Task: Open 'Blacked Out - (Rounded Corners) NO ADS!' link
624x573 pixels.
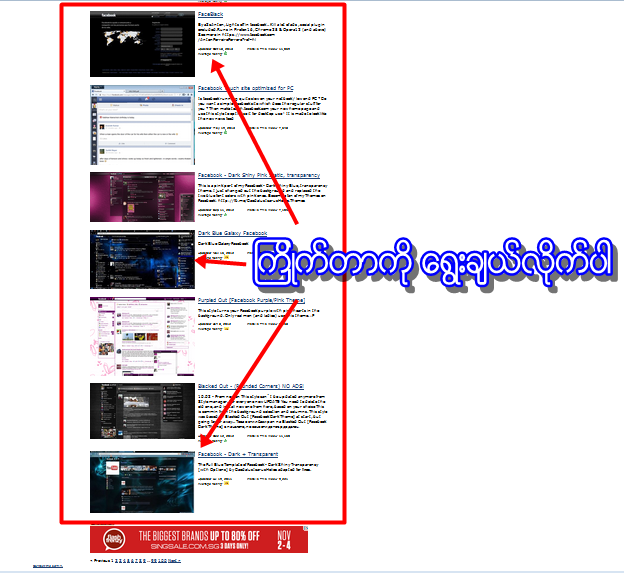Action: click(251, 386)
